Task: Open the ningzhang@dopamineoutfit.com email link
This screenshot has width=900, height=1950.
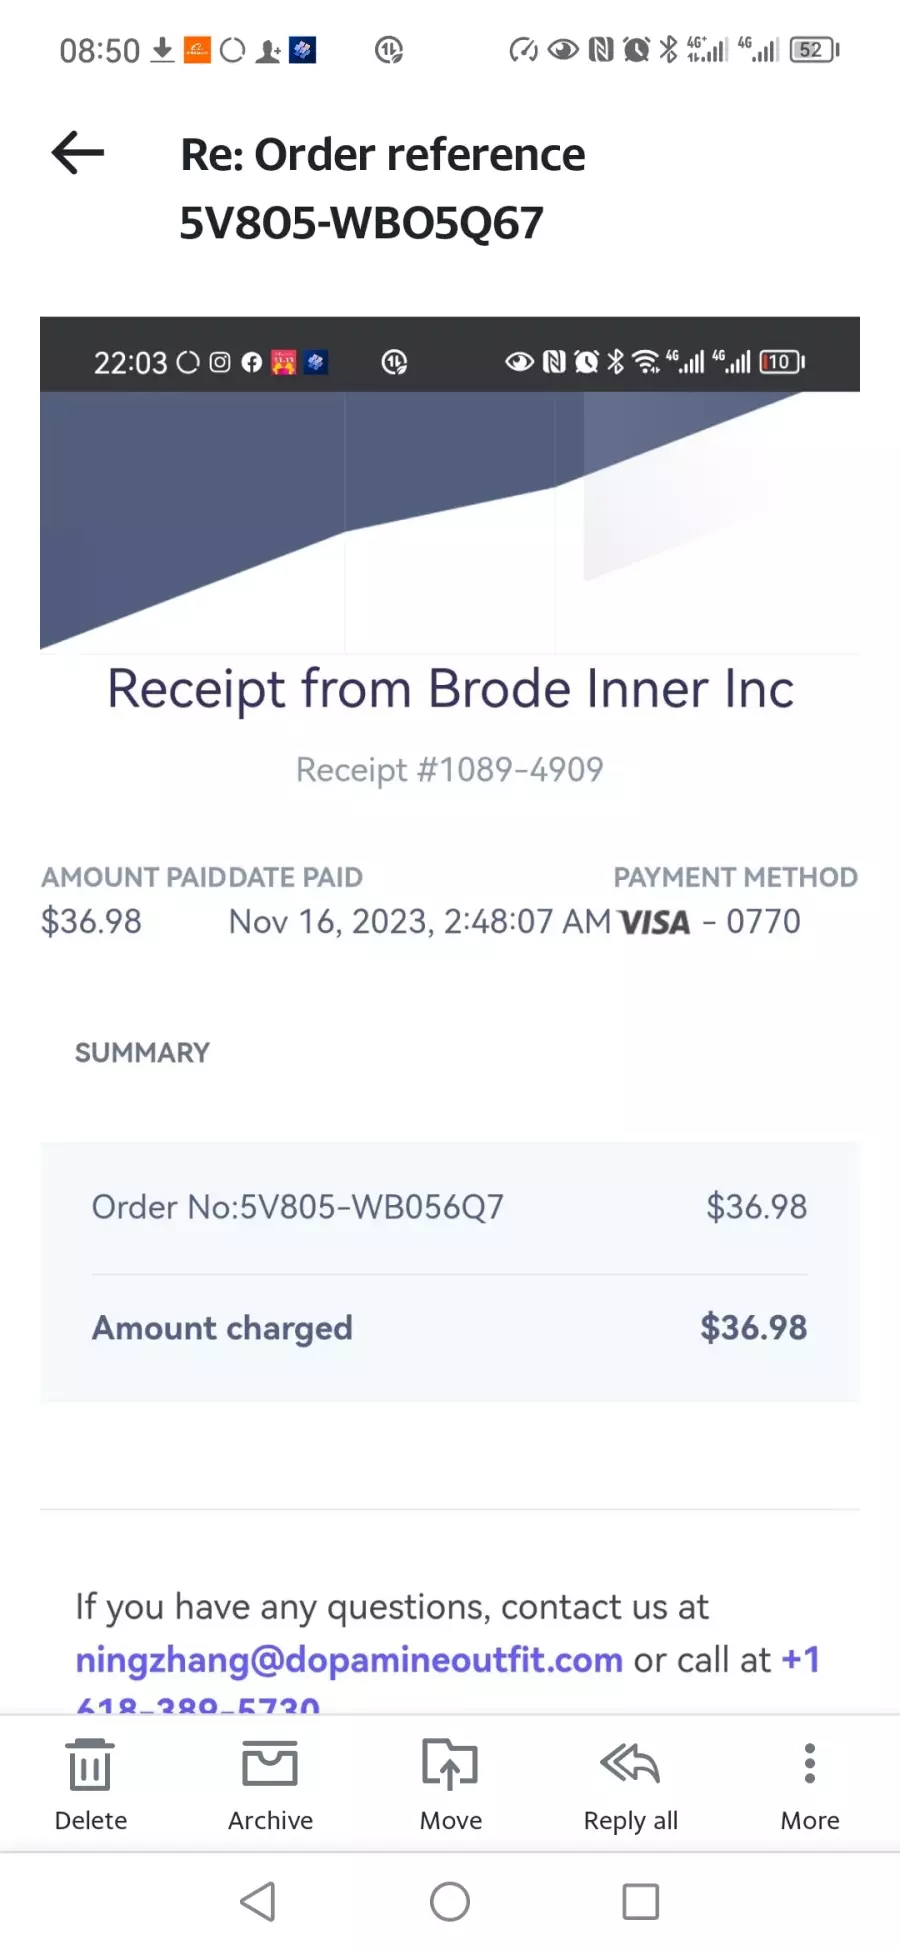Action: 349,1660
